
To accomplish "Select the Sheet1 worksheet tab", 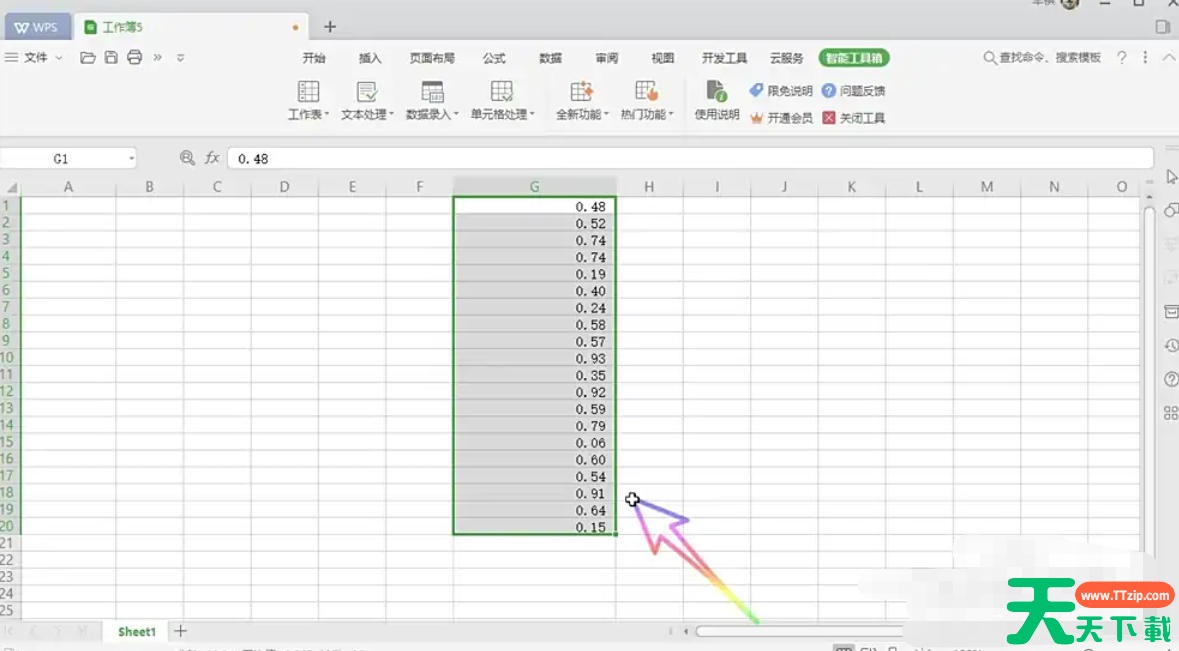I will tap(135, 631).
